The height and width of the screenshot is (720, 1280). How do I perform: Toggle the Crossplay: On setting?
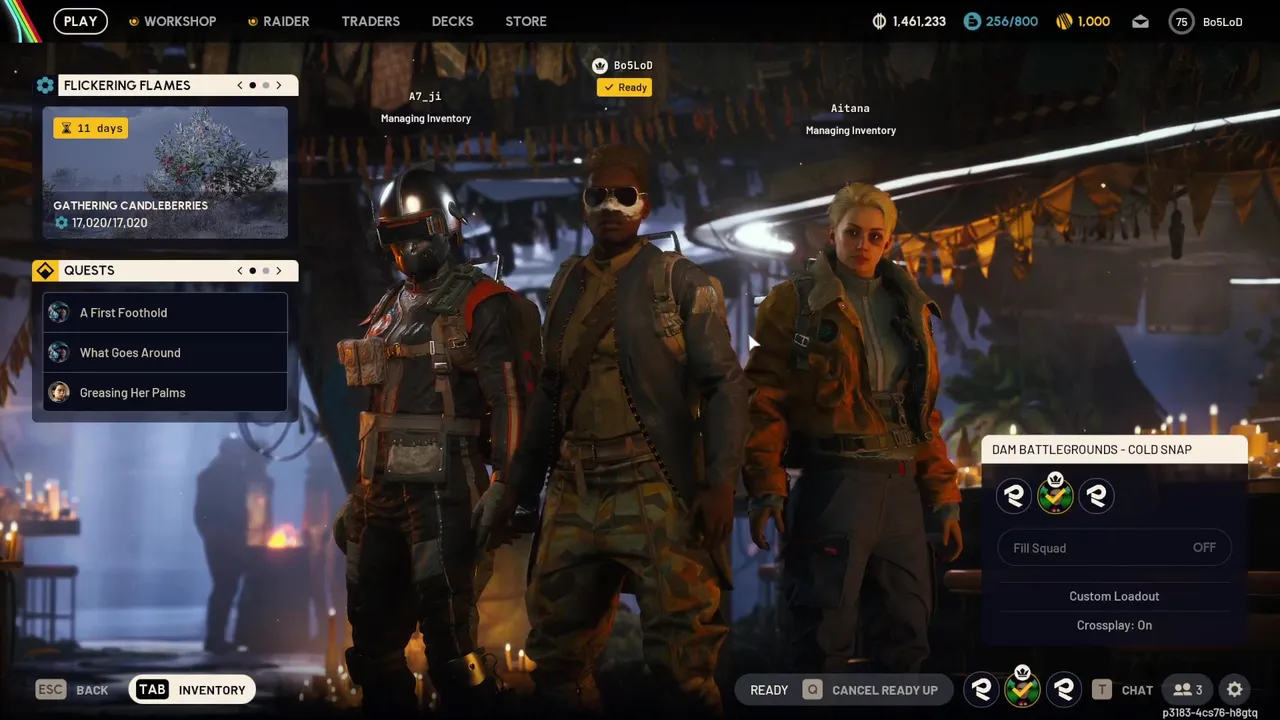click(x=1114, y=625)
